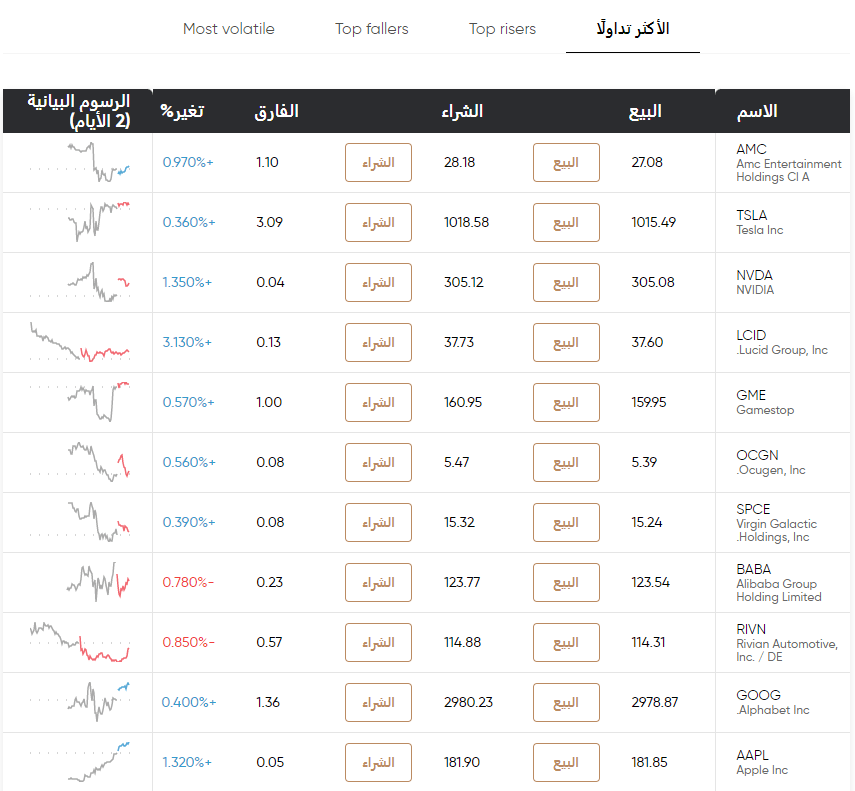The height and width of the screenshot is (791, 855).
Task: Click the TSLA two-day sparkline chart
Action: pos(77,222)
